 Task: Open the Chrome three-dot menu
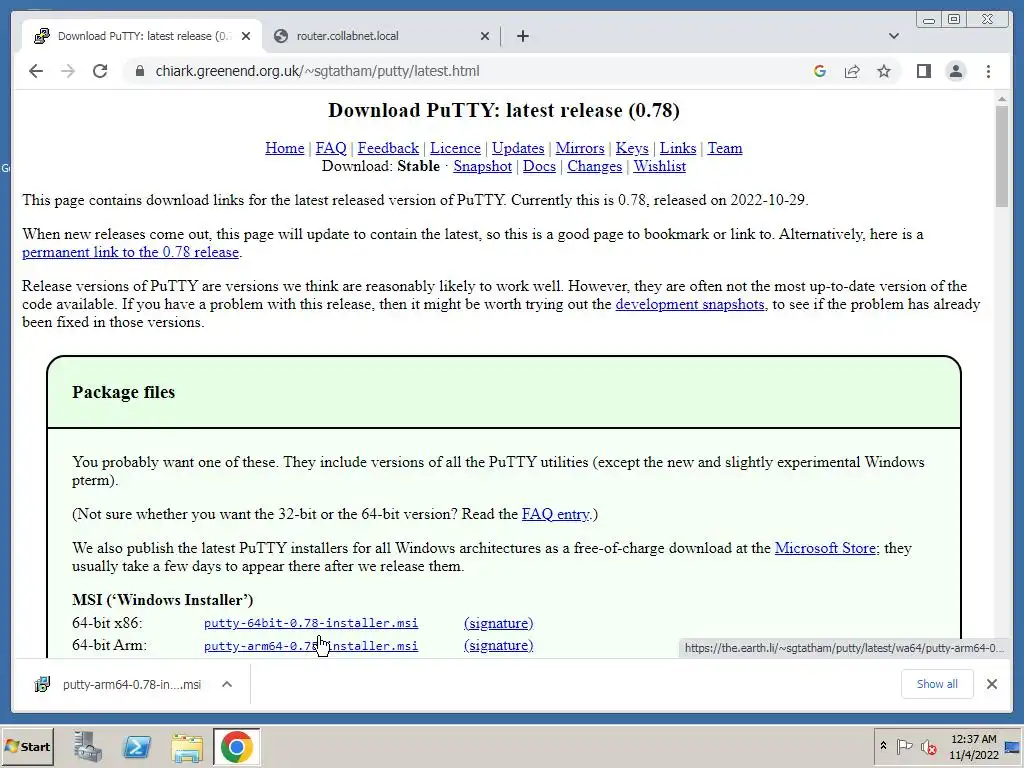[x=988, y=71]
